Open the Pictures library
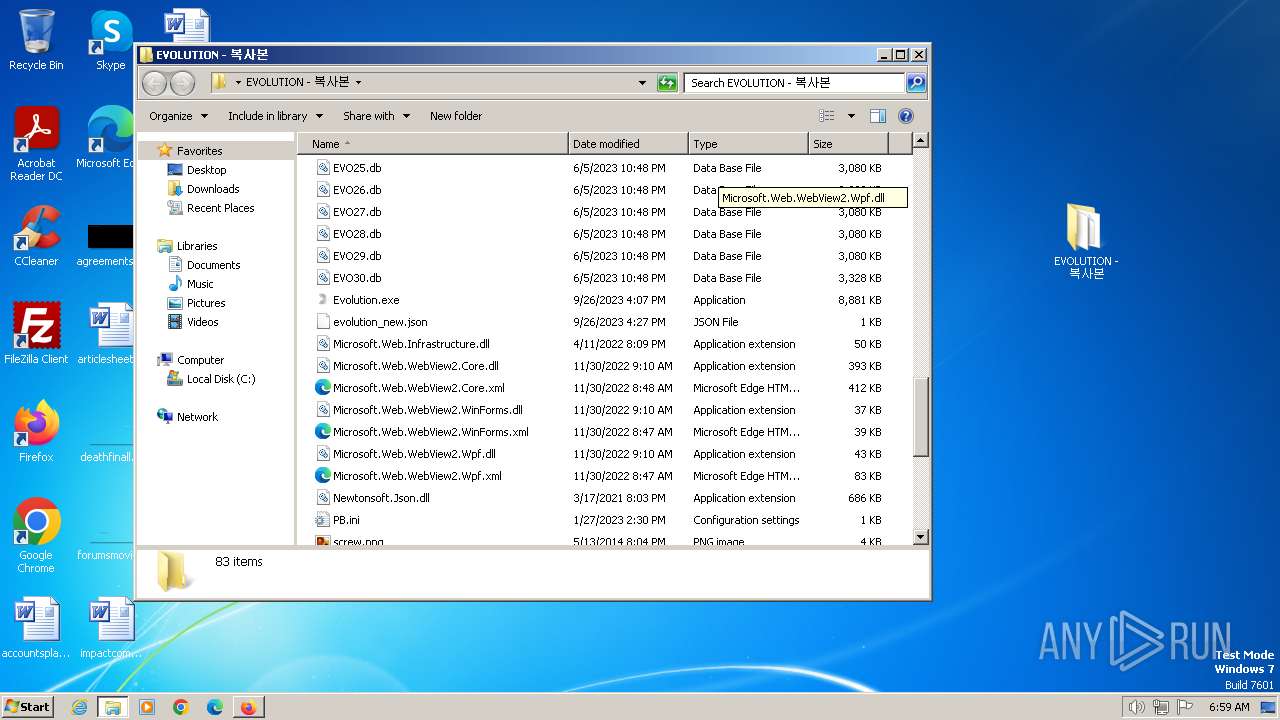The image size is (1280, 720). [x=206, y=303]
